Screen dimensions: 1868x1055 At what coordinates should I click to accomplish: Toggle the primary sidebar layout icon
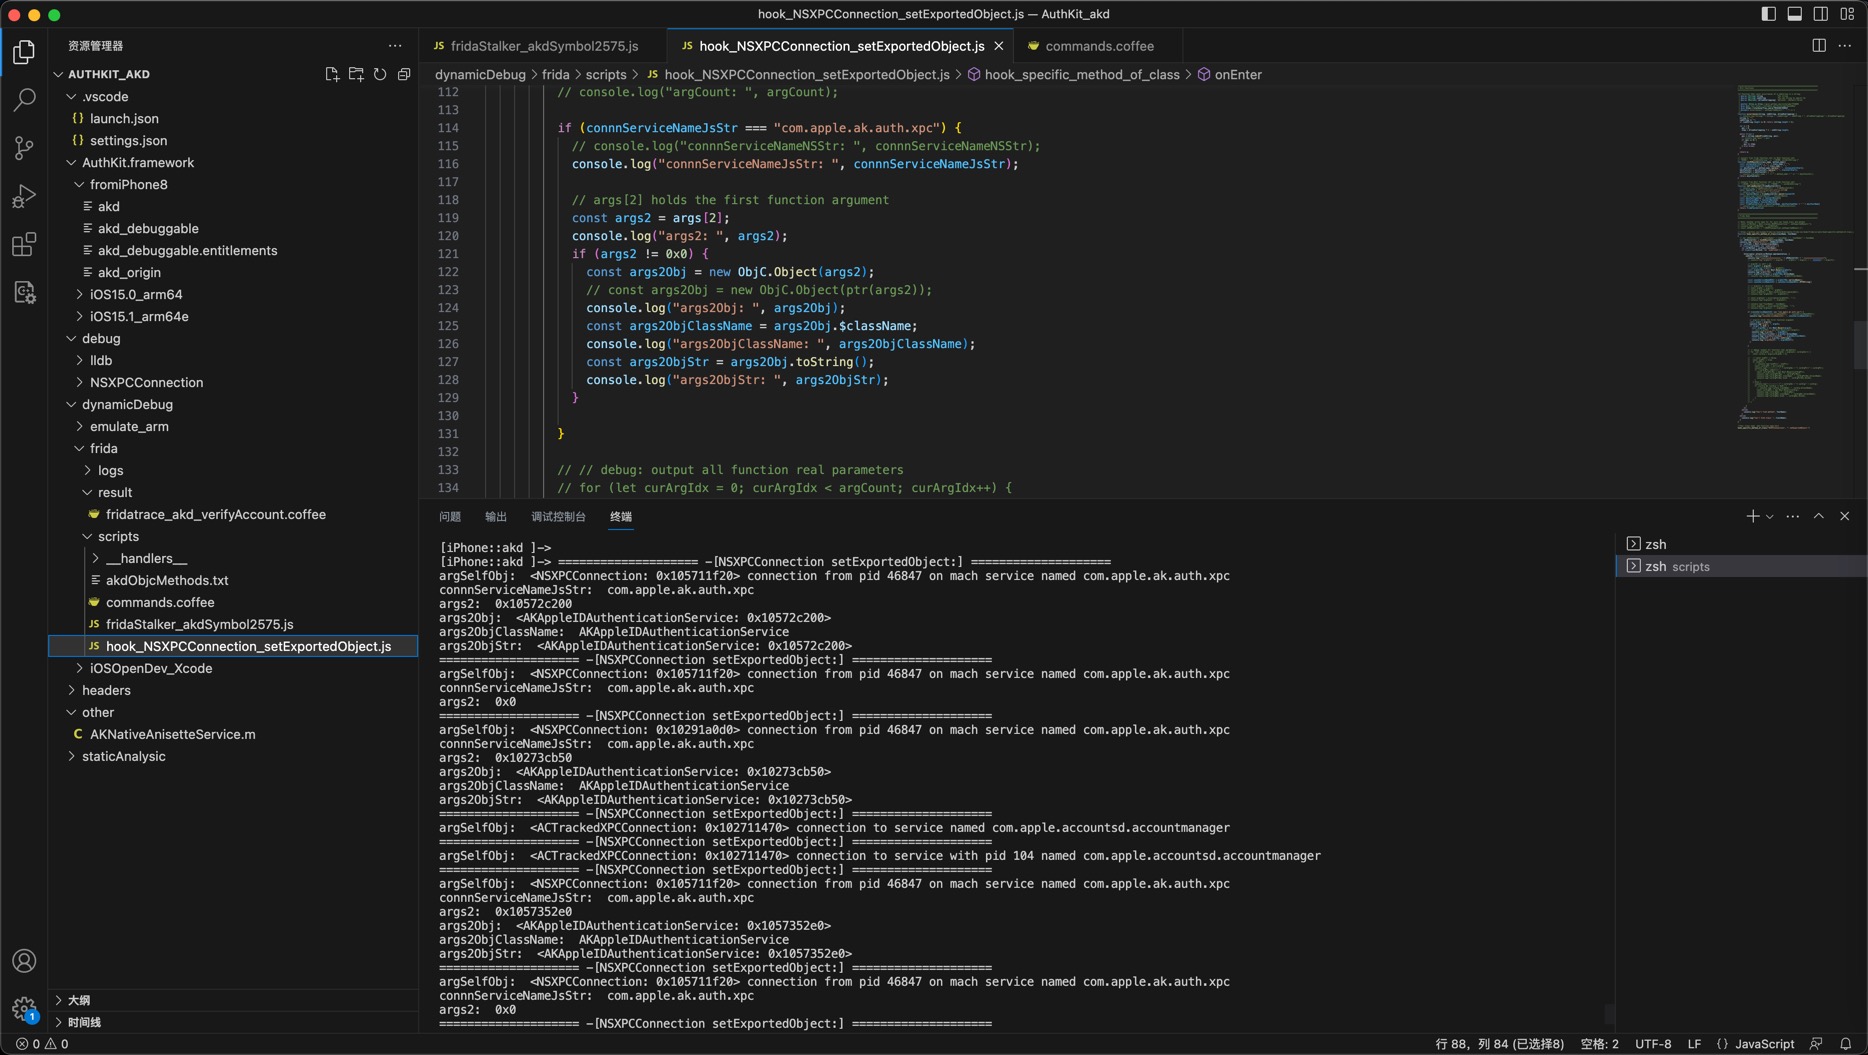1768,14
